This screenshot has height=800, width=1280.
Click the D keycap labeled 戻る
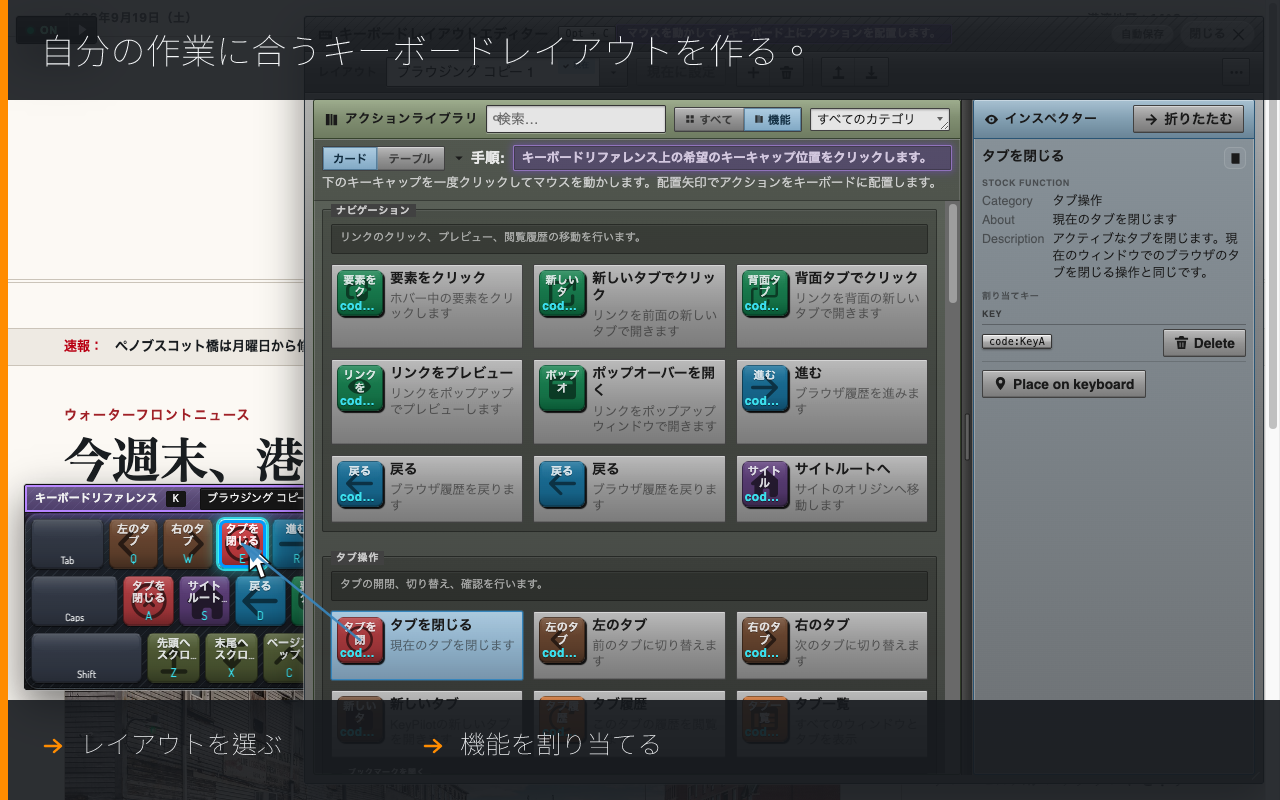pyautogui.click(x=260, y=600)
